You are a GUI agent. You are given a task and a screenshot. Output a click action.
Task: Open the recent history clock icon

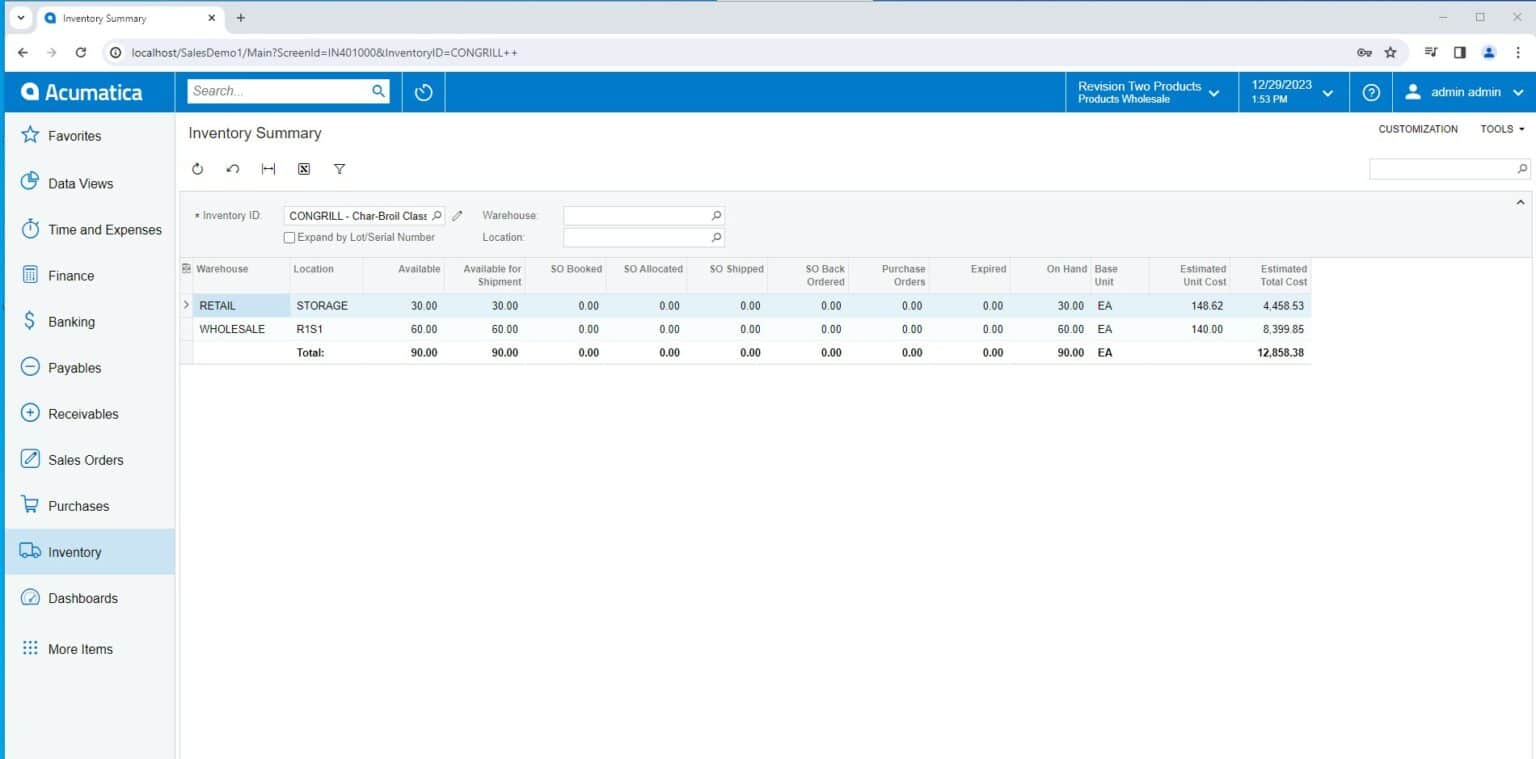(x=423, y=92)
